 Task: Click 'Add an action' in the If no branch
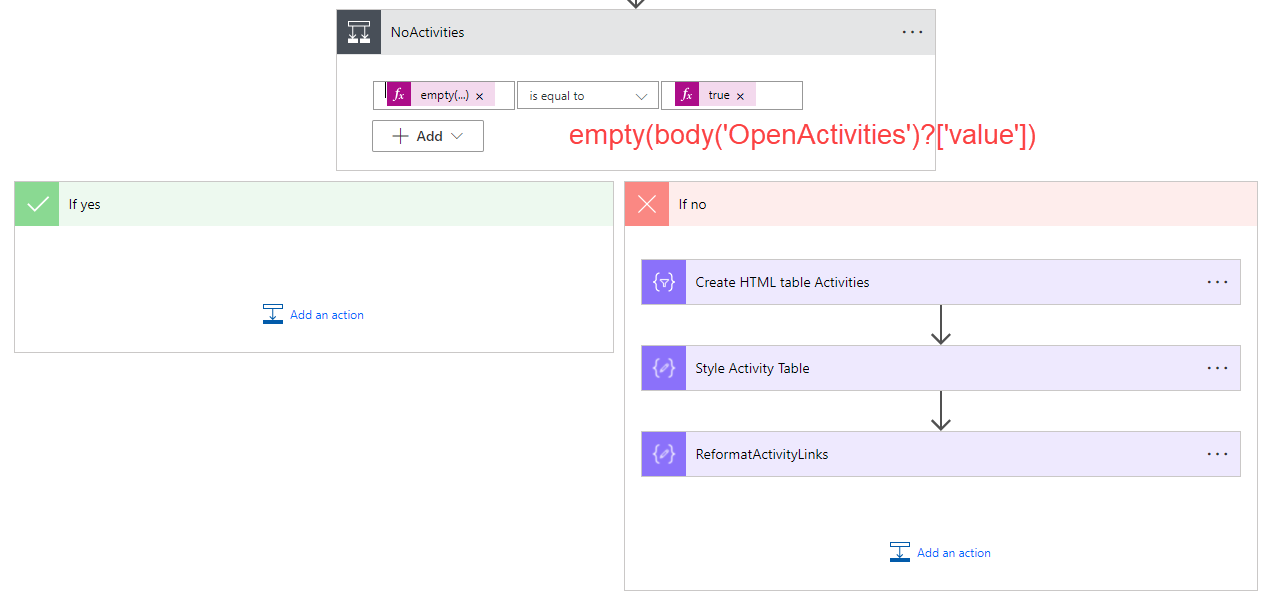tap(953, 552)
